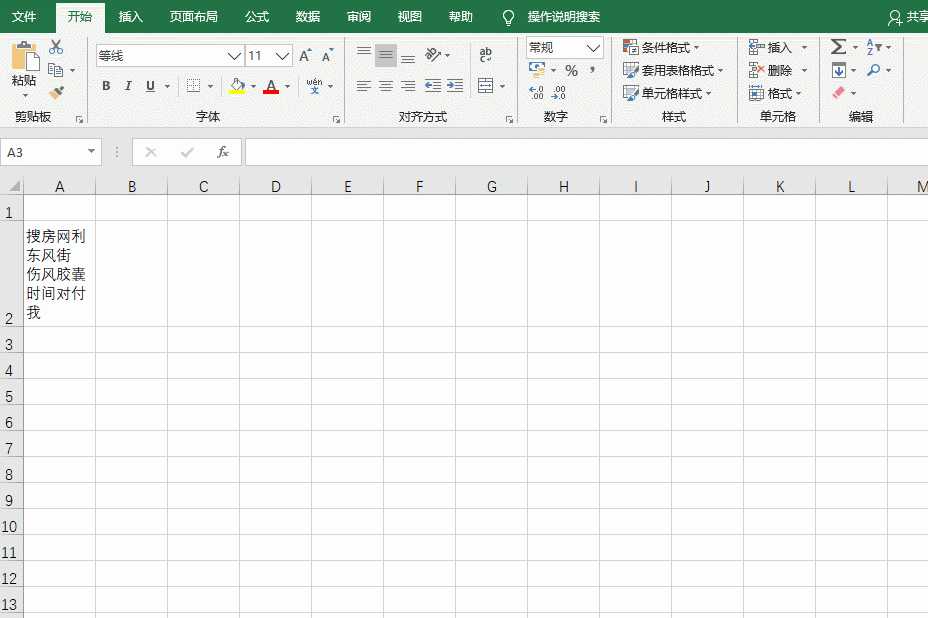Click the formula bar input field

click(x=586, y=152)
